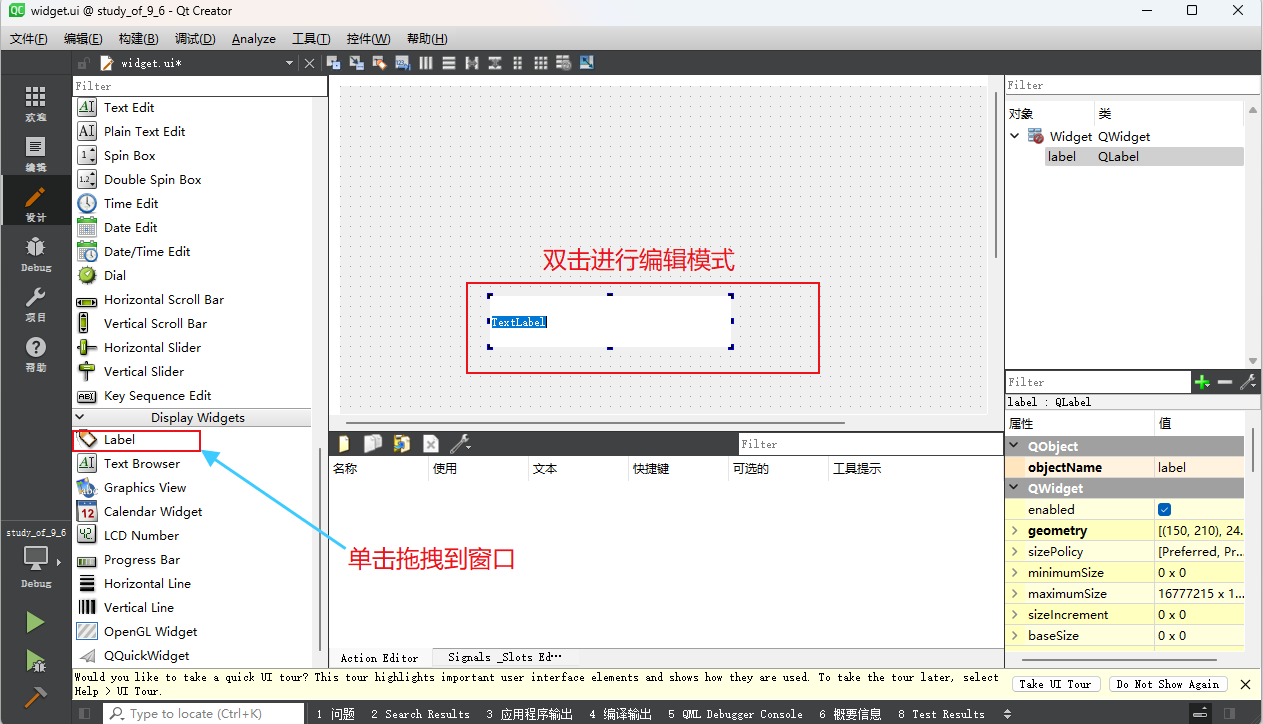Open the 编译输出 output pane
1263x724 pixels.
(x=620, y=714)
